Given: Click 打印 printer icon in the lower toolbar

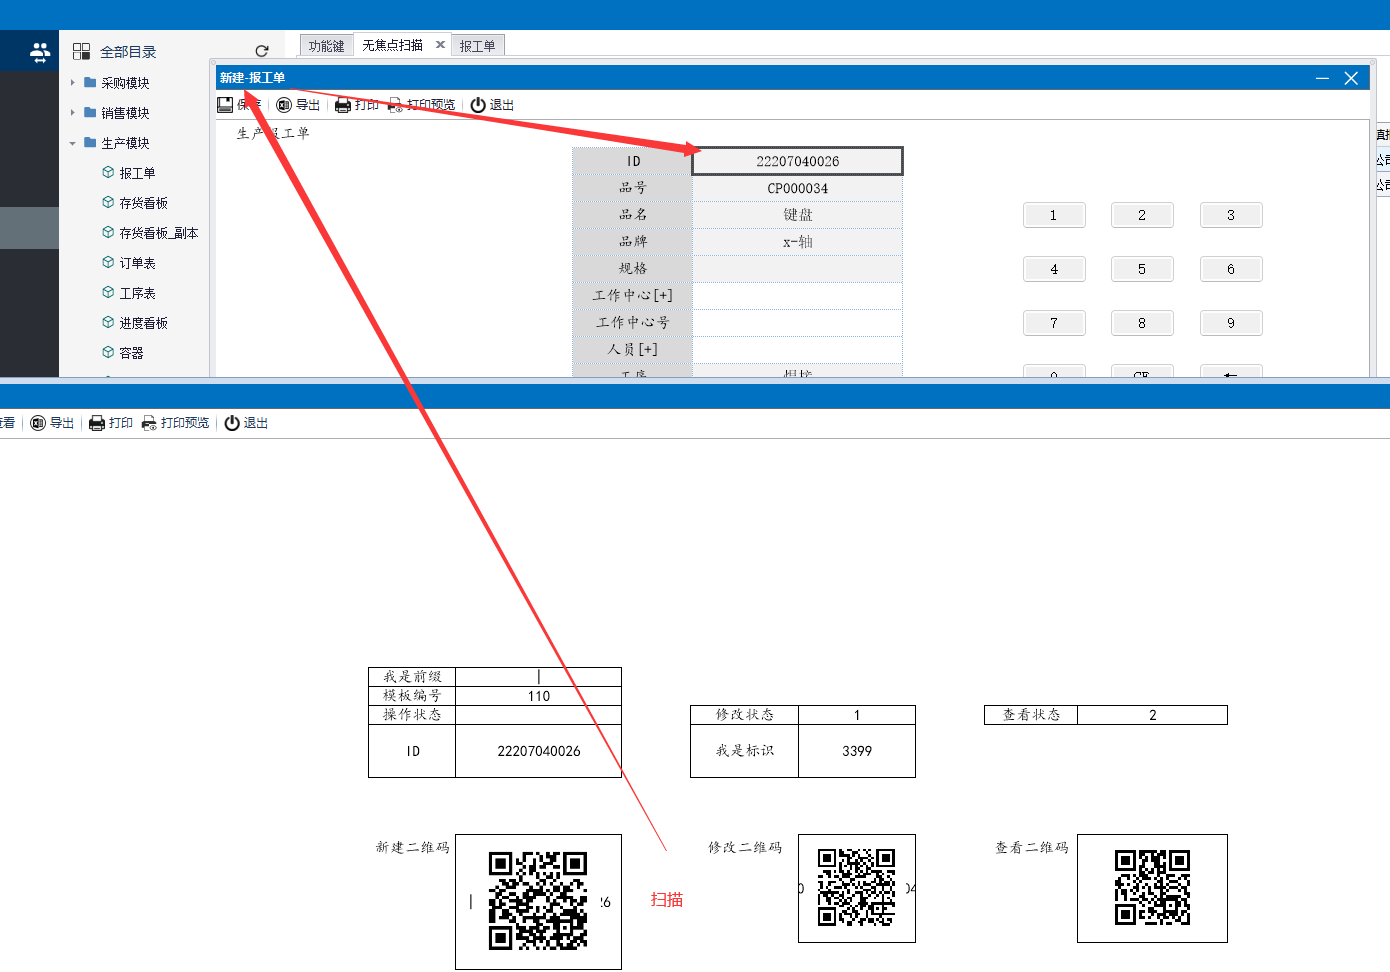Looking at the screenshot, I should (97, 423).
